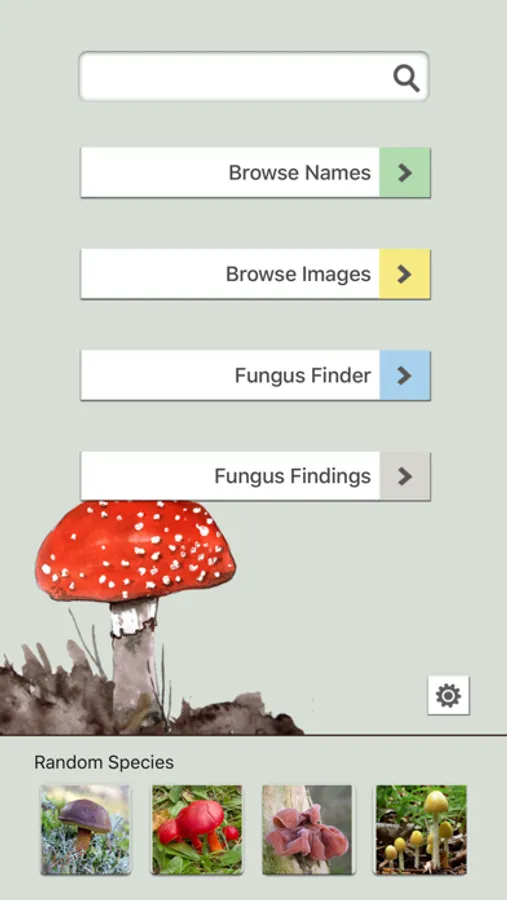This screenshot has width=507, height=900.
Task: Open the pink jelly ear fungus thumbnail
Action: [x=308, y=830]
